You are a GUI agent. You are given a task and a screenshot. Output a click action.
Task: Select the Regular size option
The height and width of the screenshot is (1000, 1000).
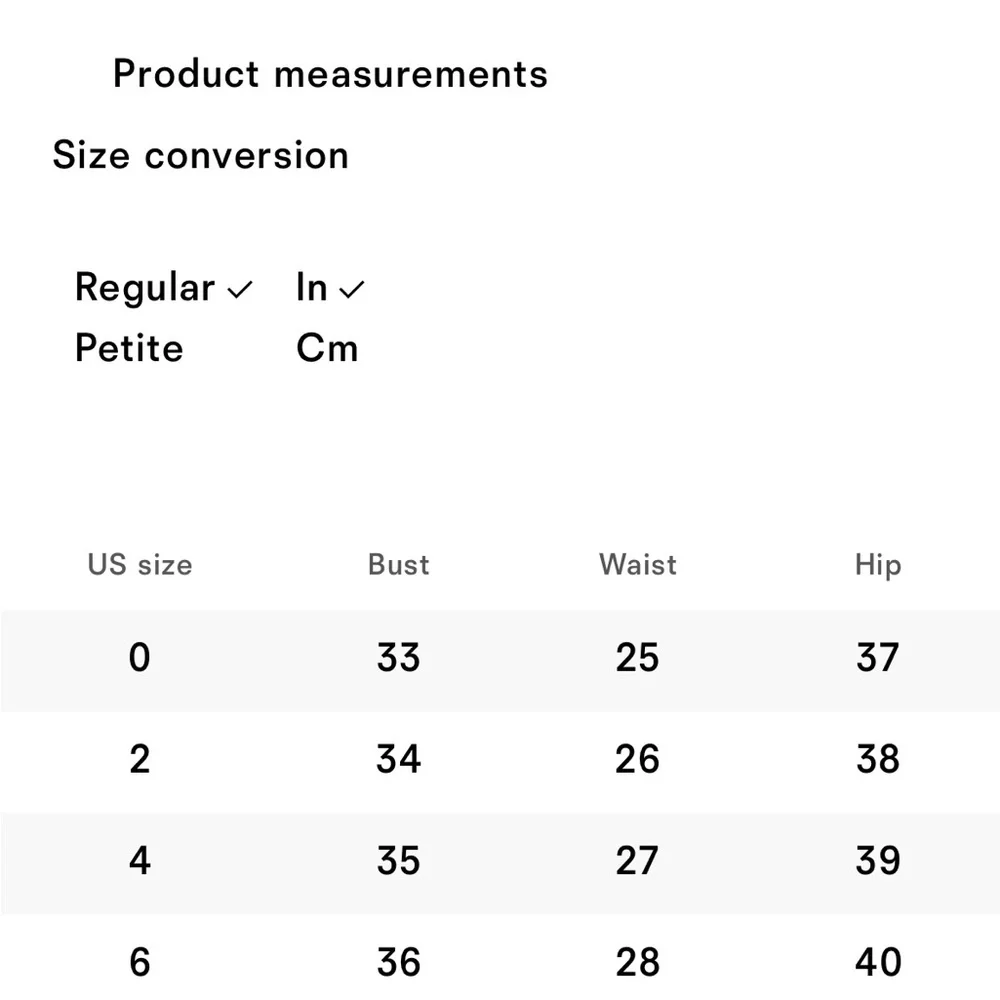point(145,288)
